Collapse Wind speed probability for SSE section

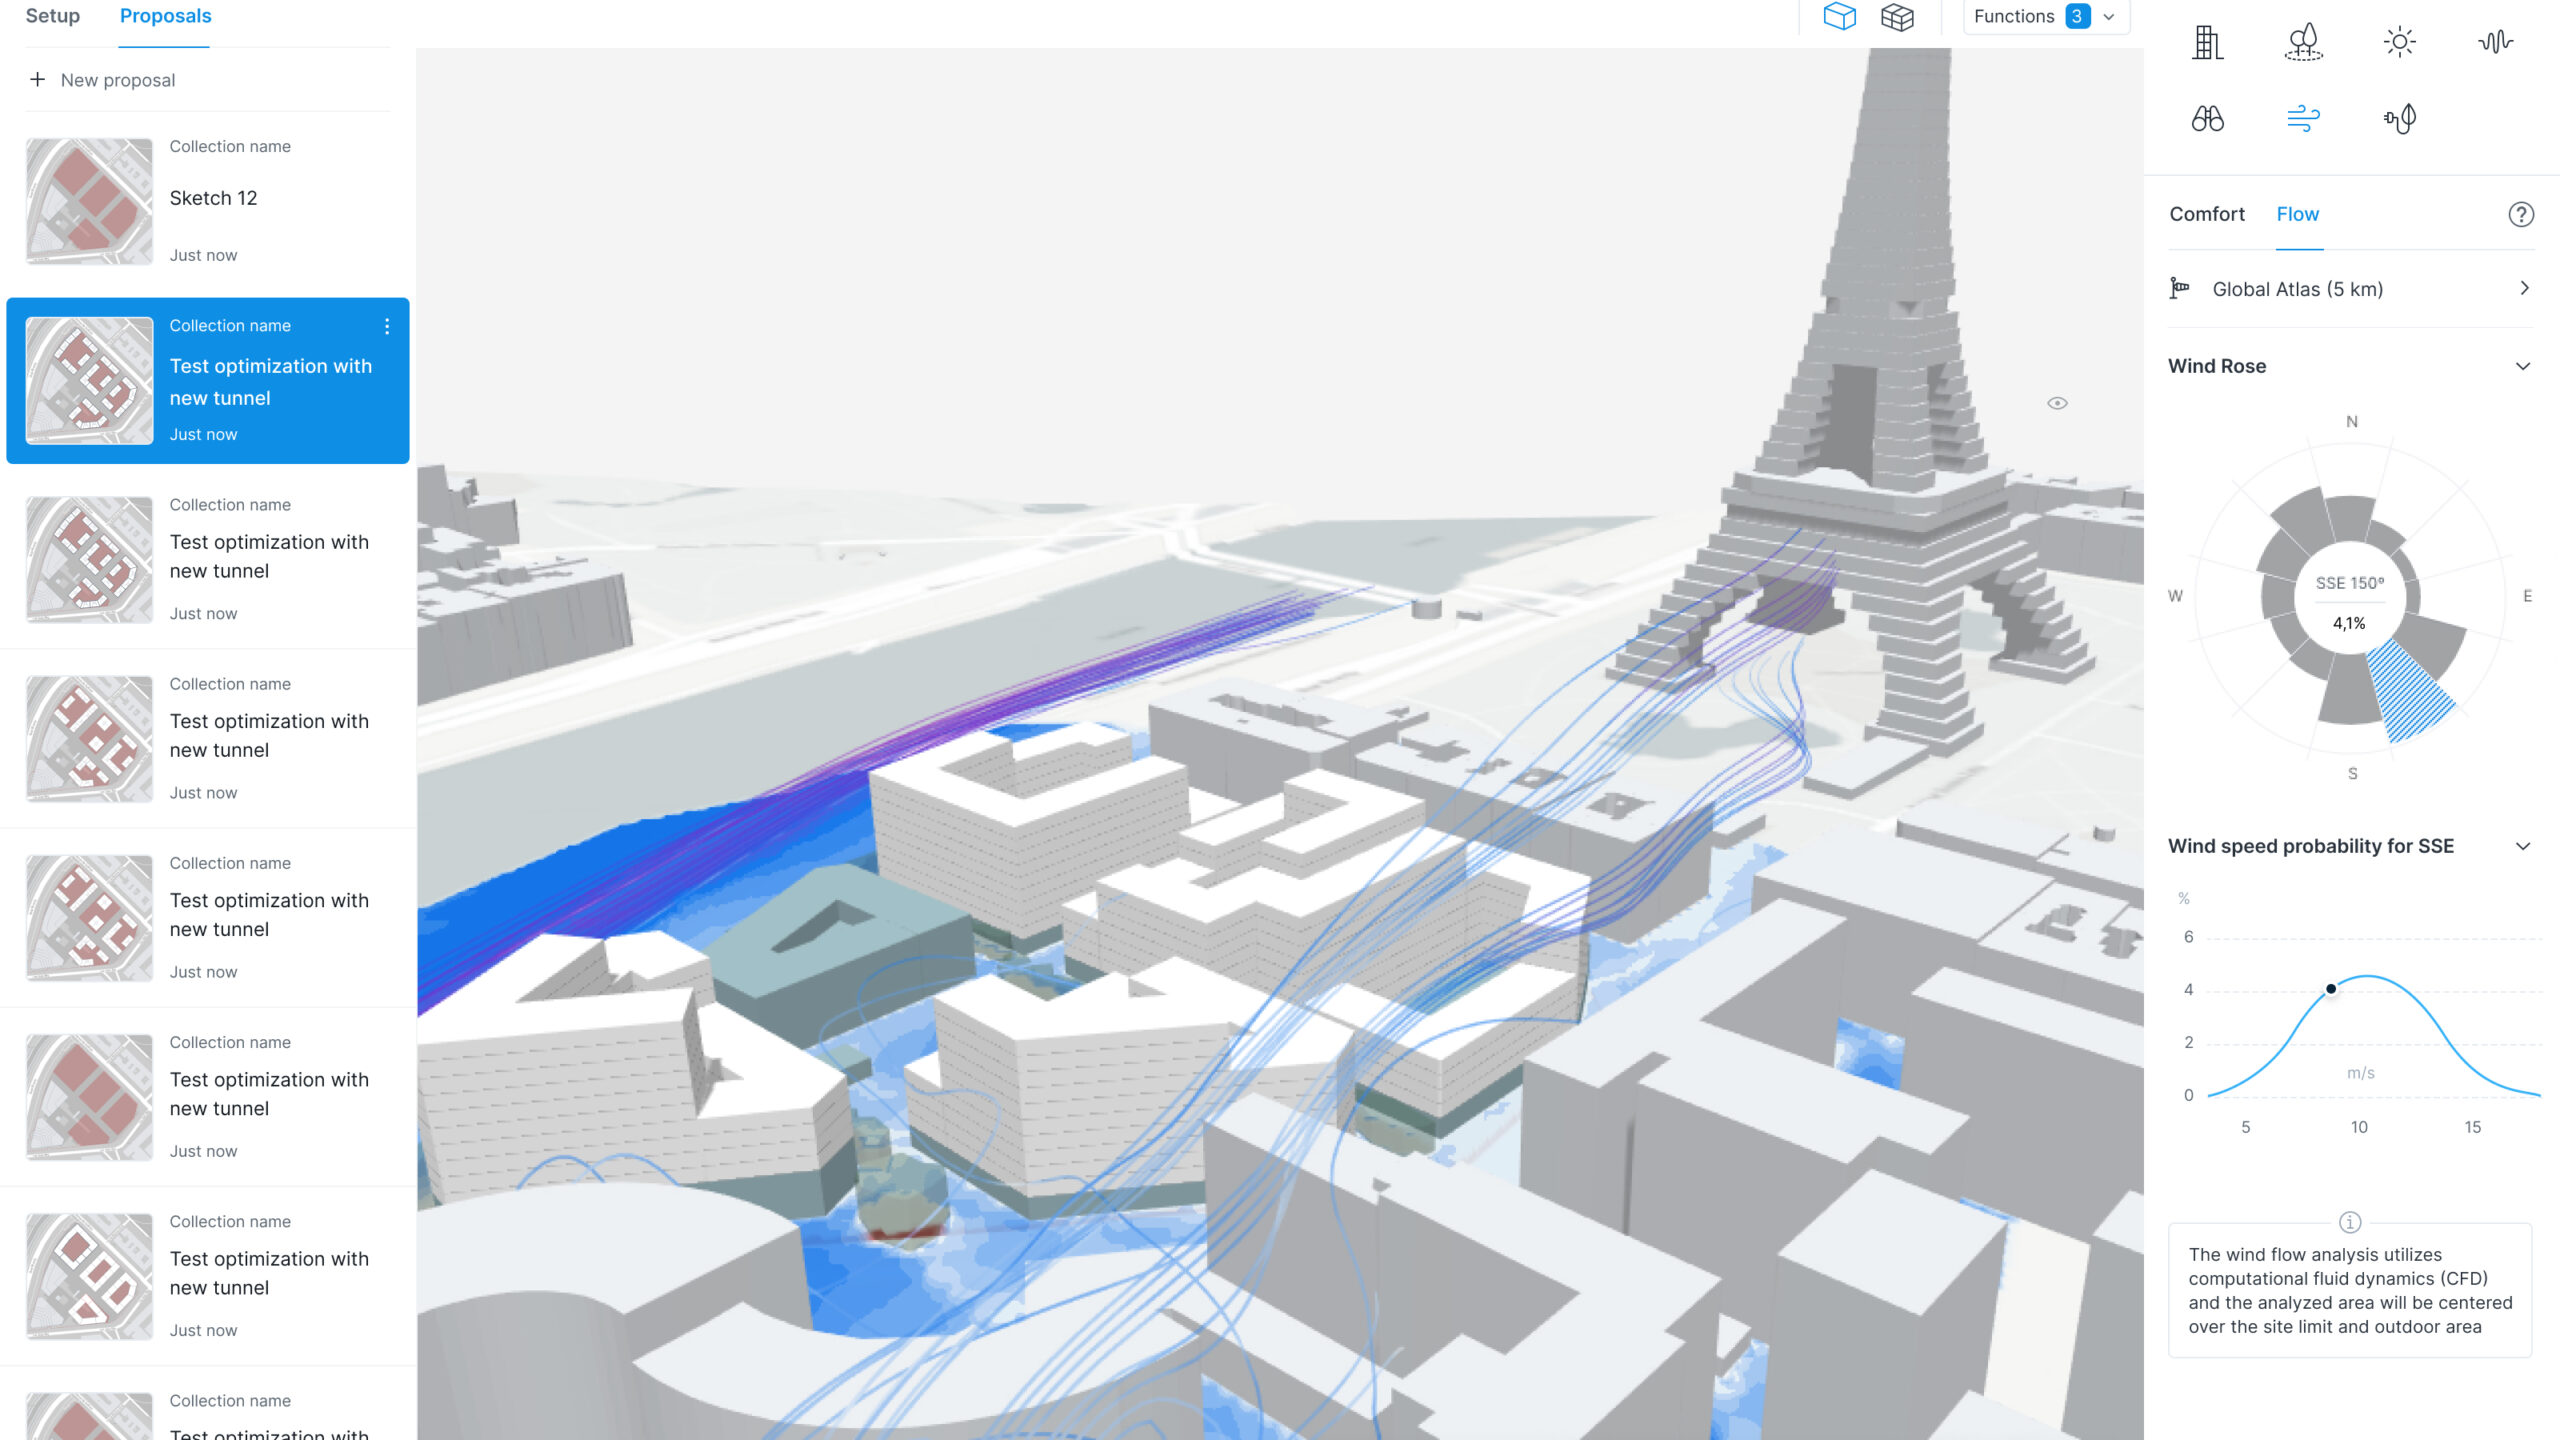(2523, 846)
